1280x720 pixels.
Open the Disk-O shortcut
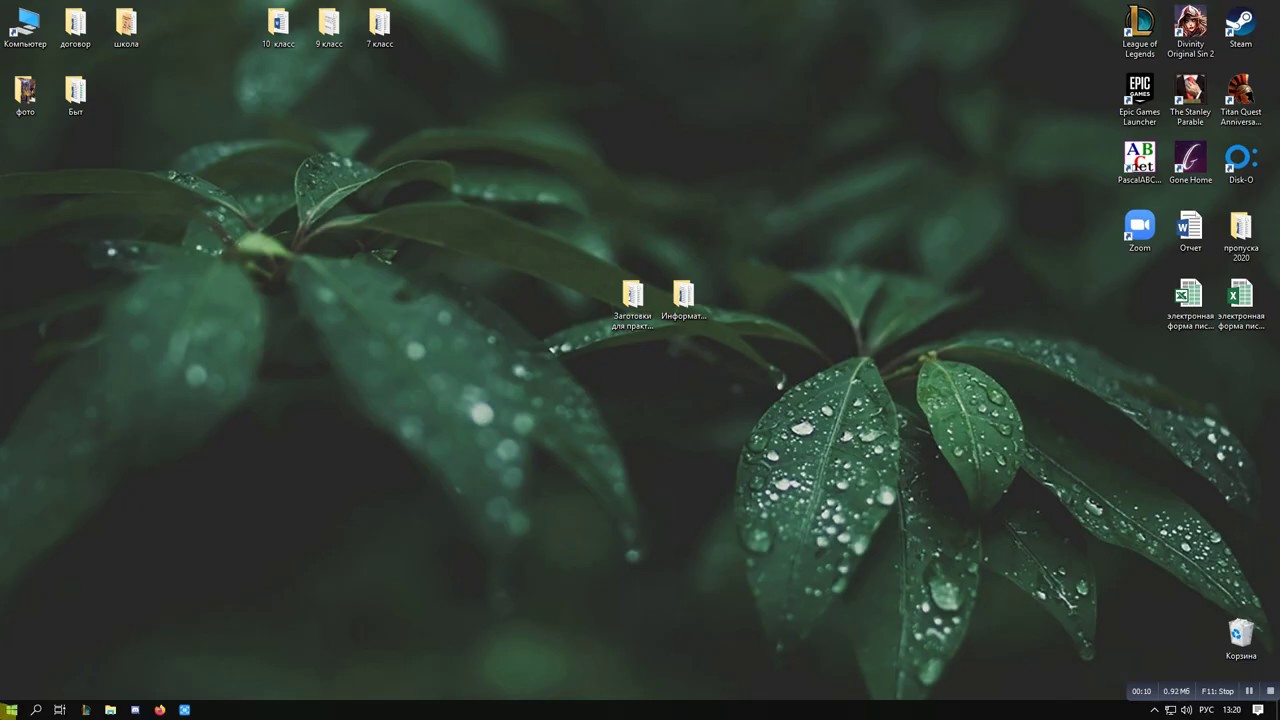tap(1241, 163)
